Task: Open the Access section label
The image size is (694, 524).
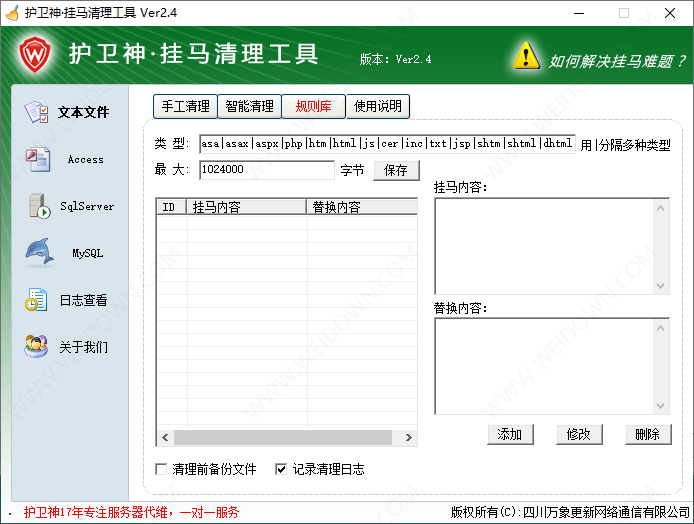Action: pos(86,159)
